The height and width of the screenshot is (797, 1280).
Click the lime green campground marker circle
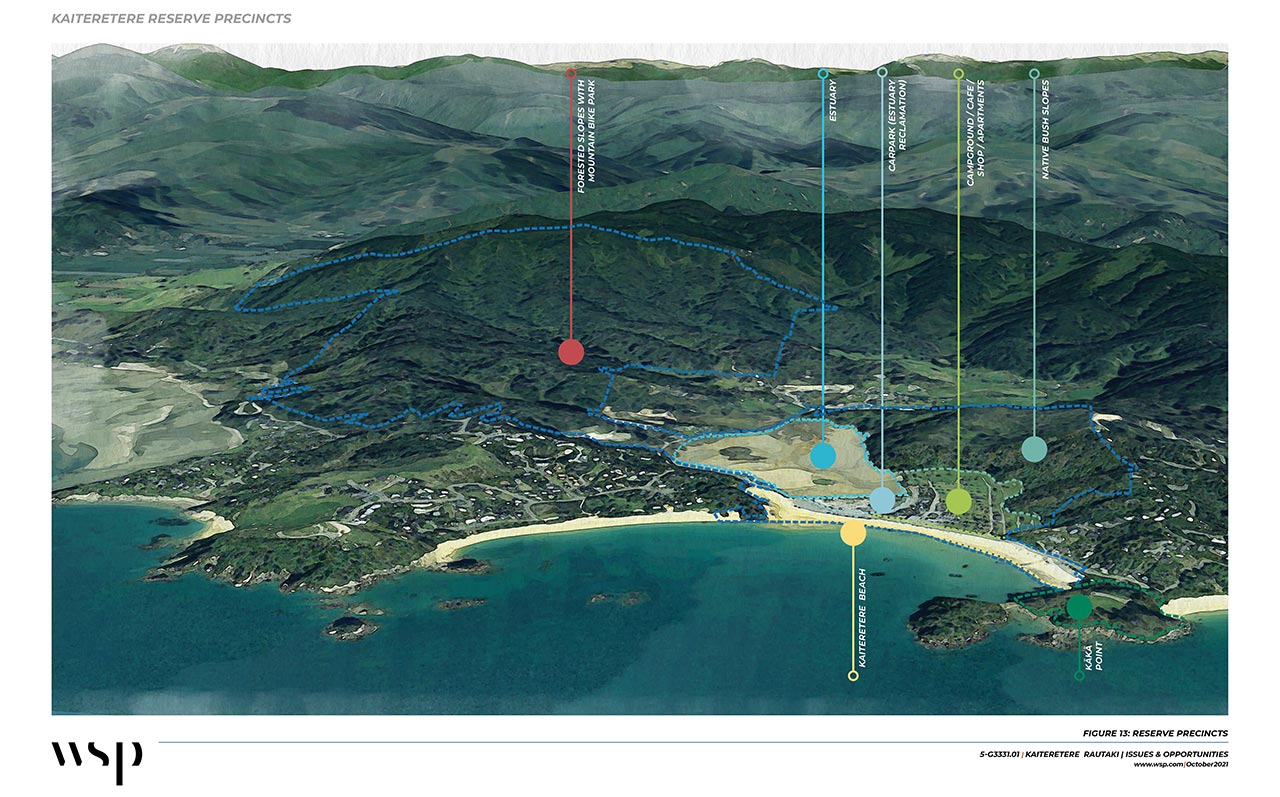pyautogui.click(x=958, y=501)
